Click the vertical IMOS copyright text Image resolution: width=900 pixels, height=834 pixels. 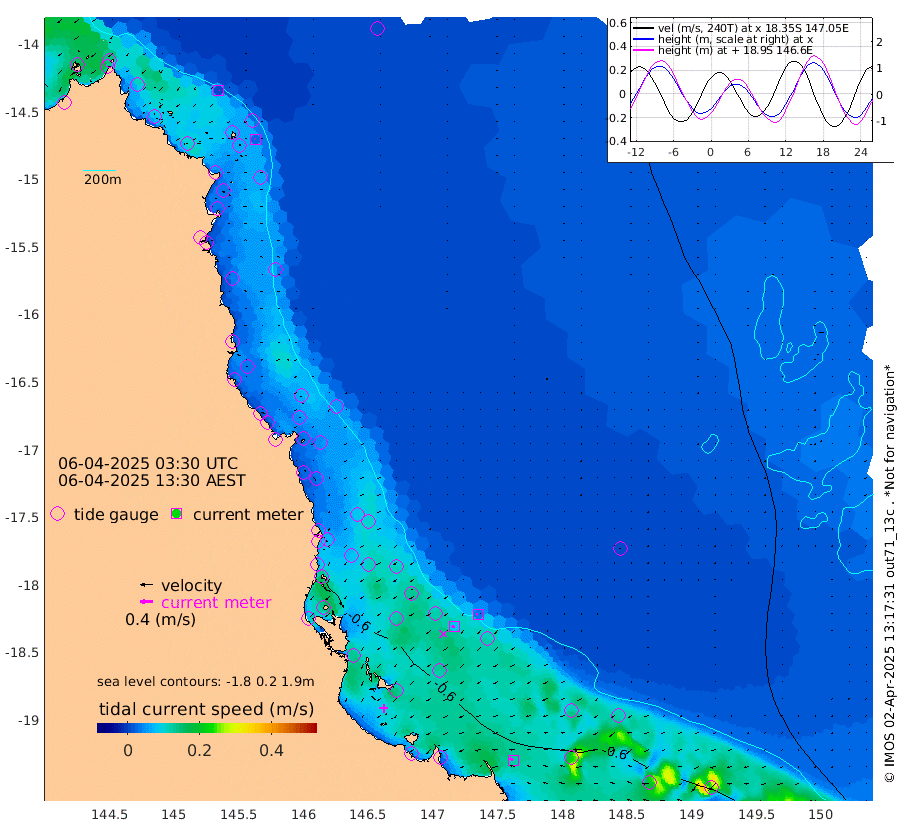tap(889, 572)
